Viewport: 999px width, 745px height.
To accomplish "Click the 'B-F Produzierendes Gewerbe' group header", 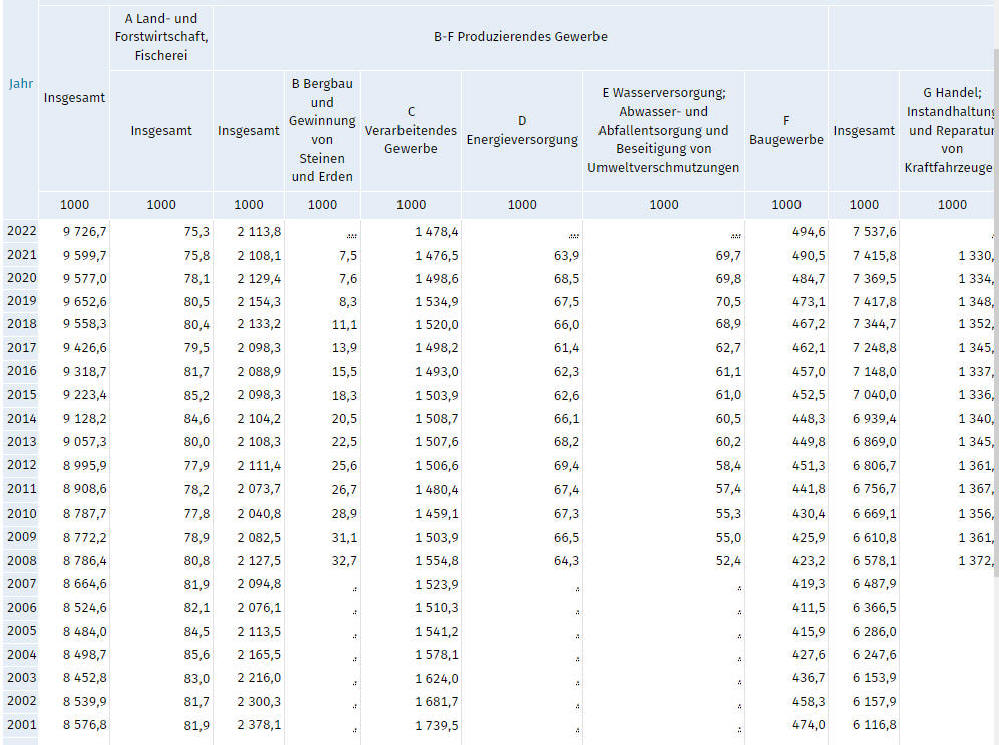I will pos(521,37).
